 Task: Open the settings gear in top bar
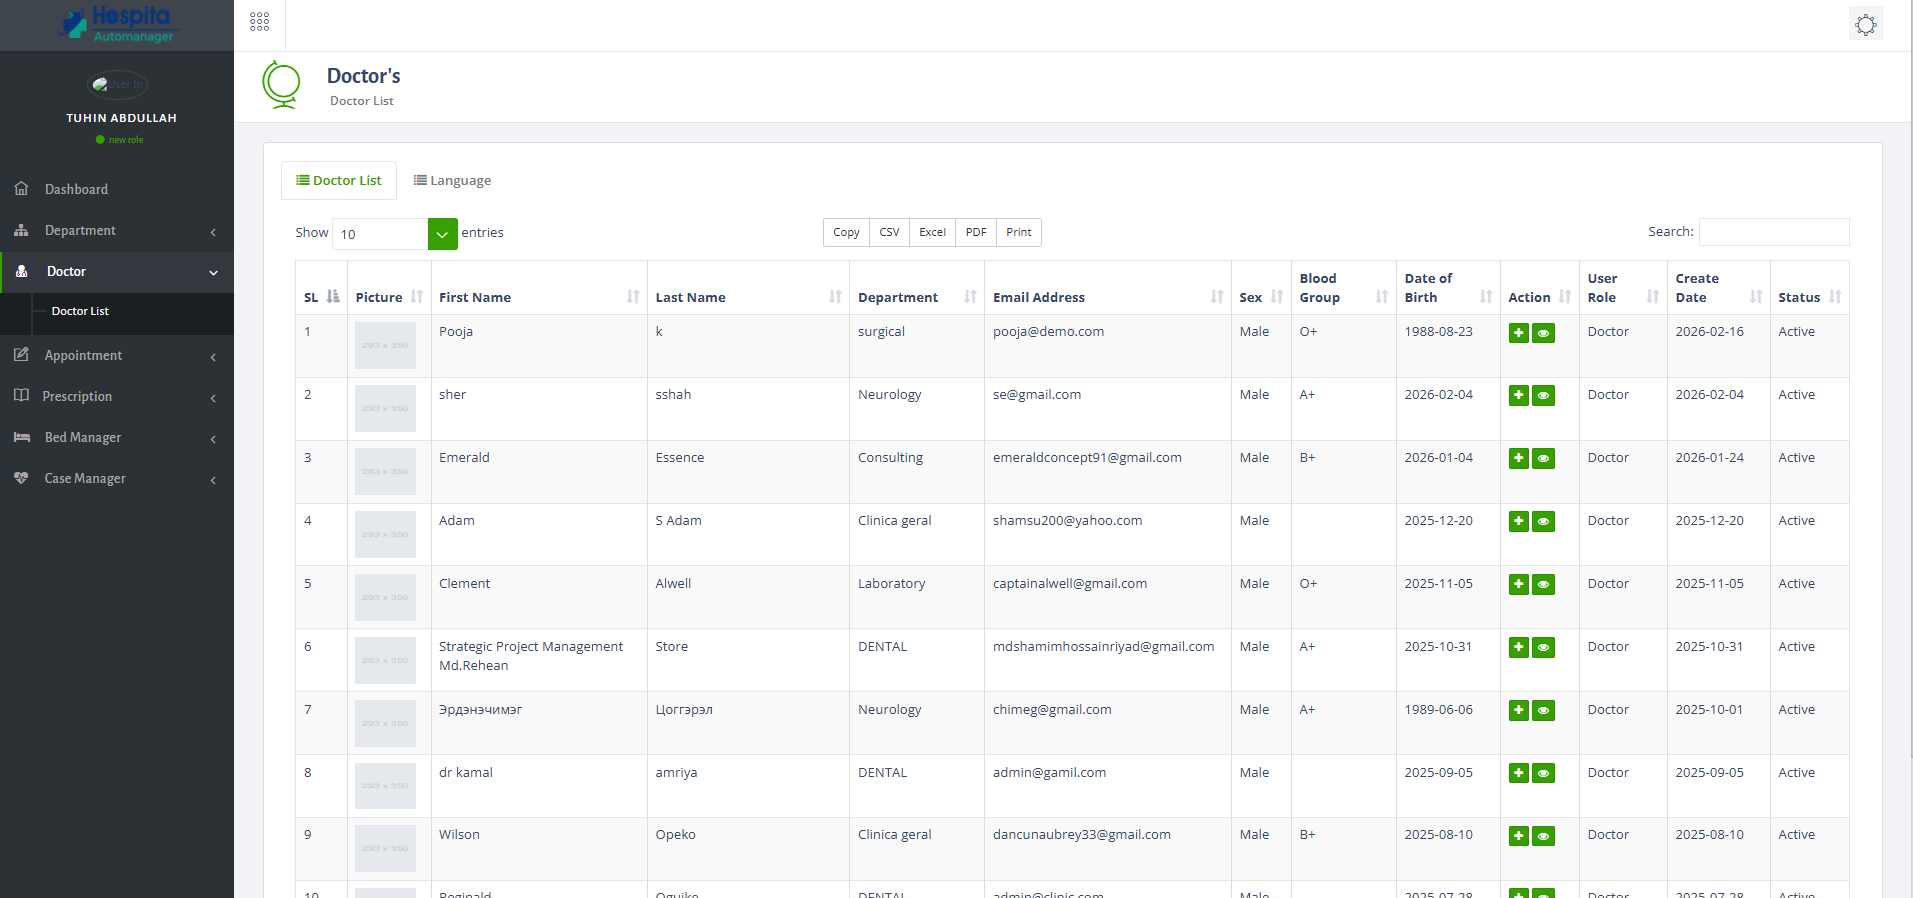coord(1866,24)
